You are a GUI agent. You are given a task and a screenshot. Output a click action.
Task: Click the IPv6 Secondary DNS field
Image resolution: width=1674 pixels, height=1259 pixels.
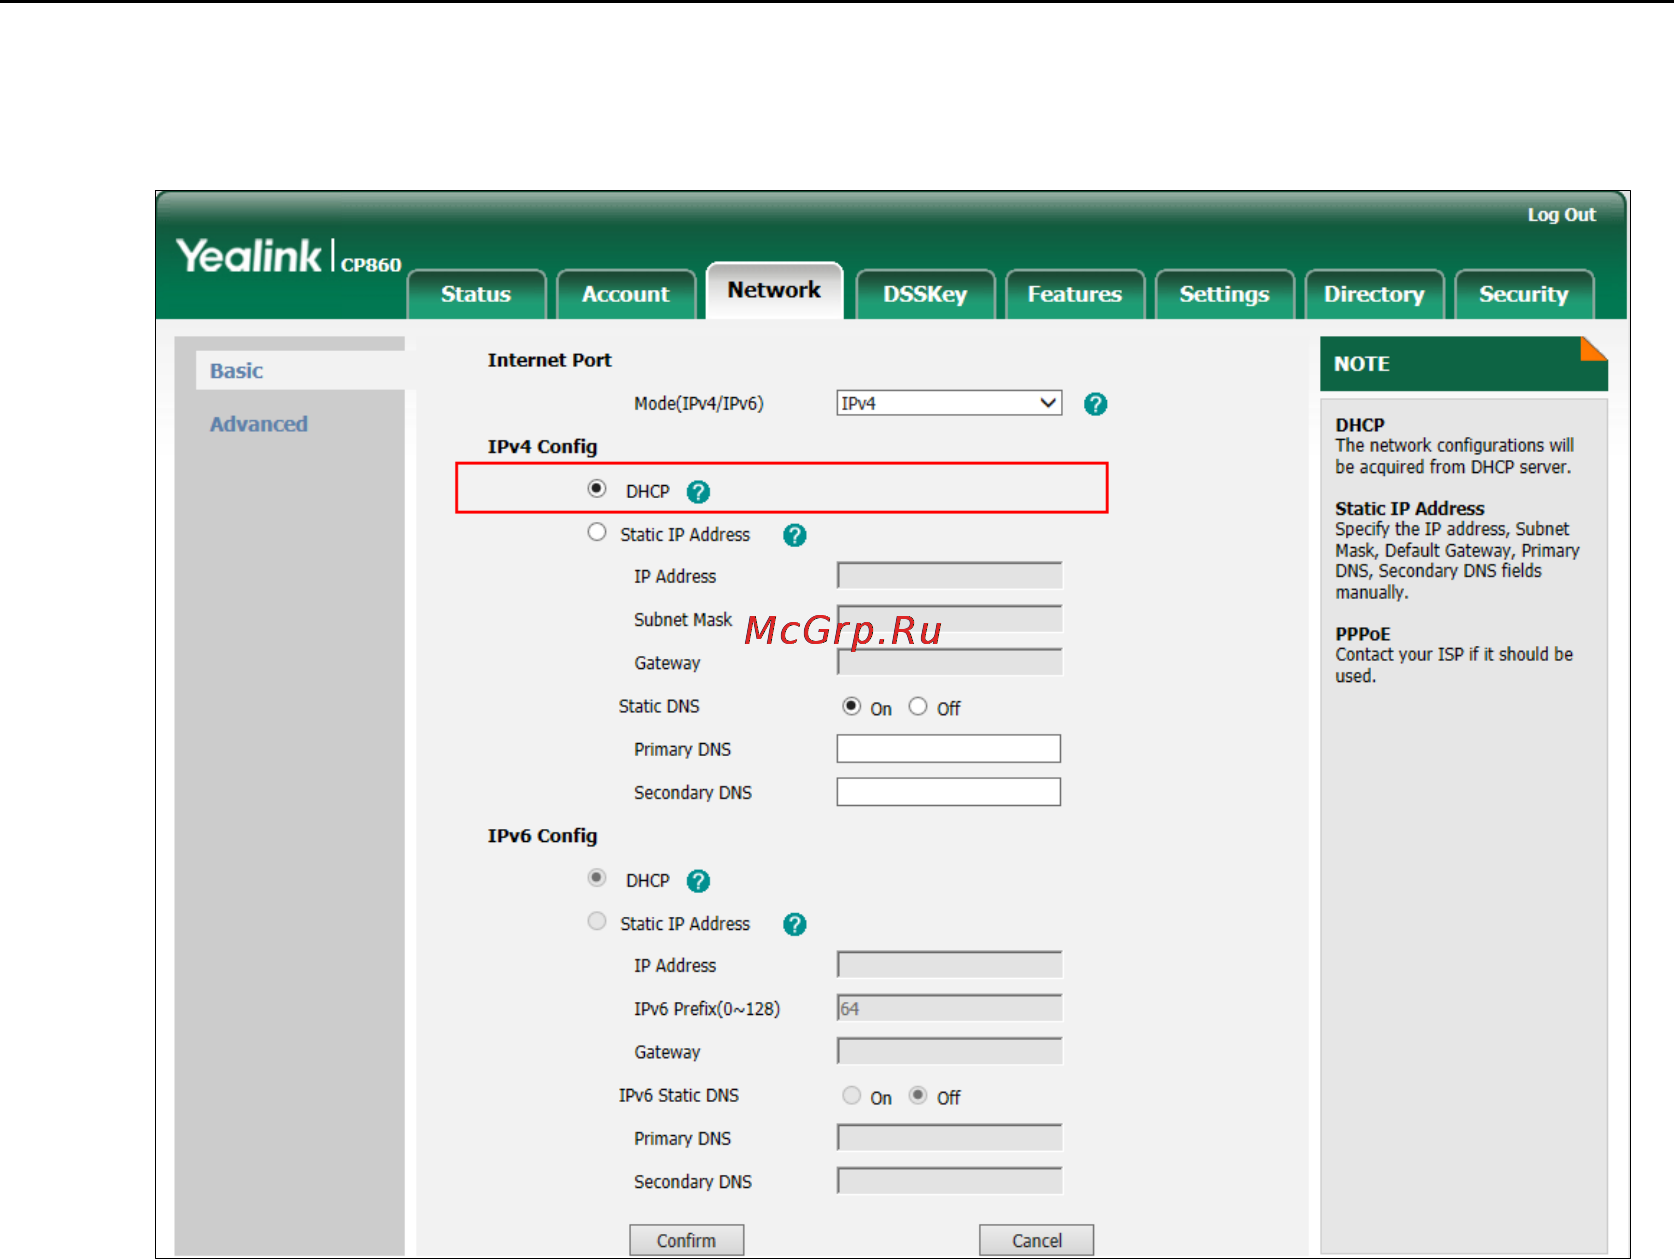(x=949, y=1181)
